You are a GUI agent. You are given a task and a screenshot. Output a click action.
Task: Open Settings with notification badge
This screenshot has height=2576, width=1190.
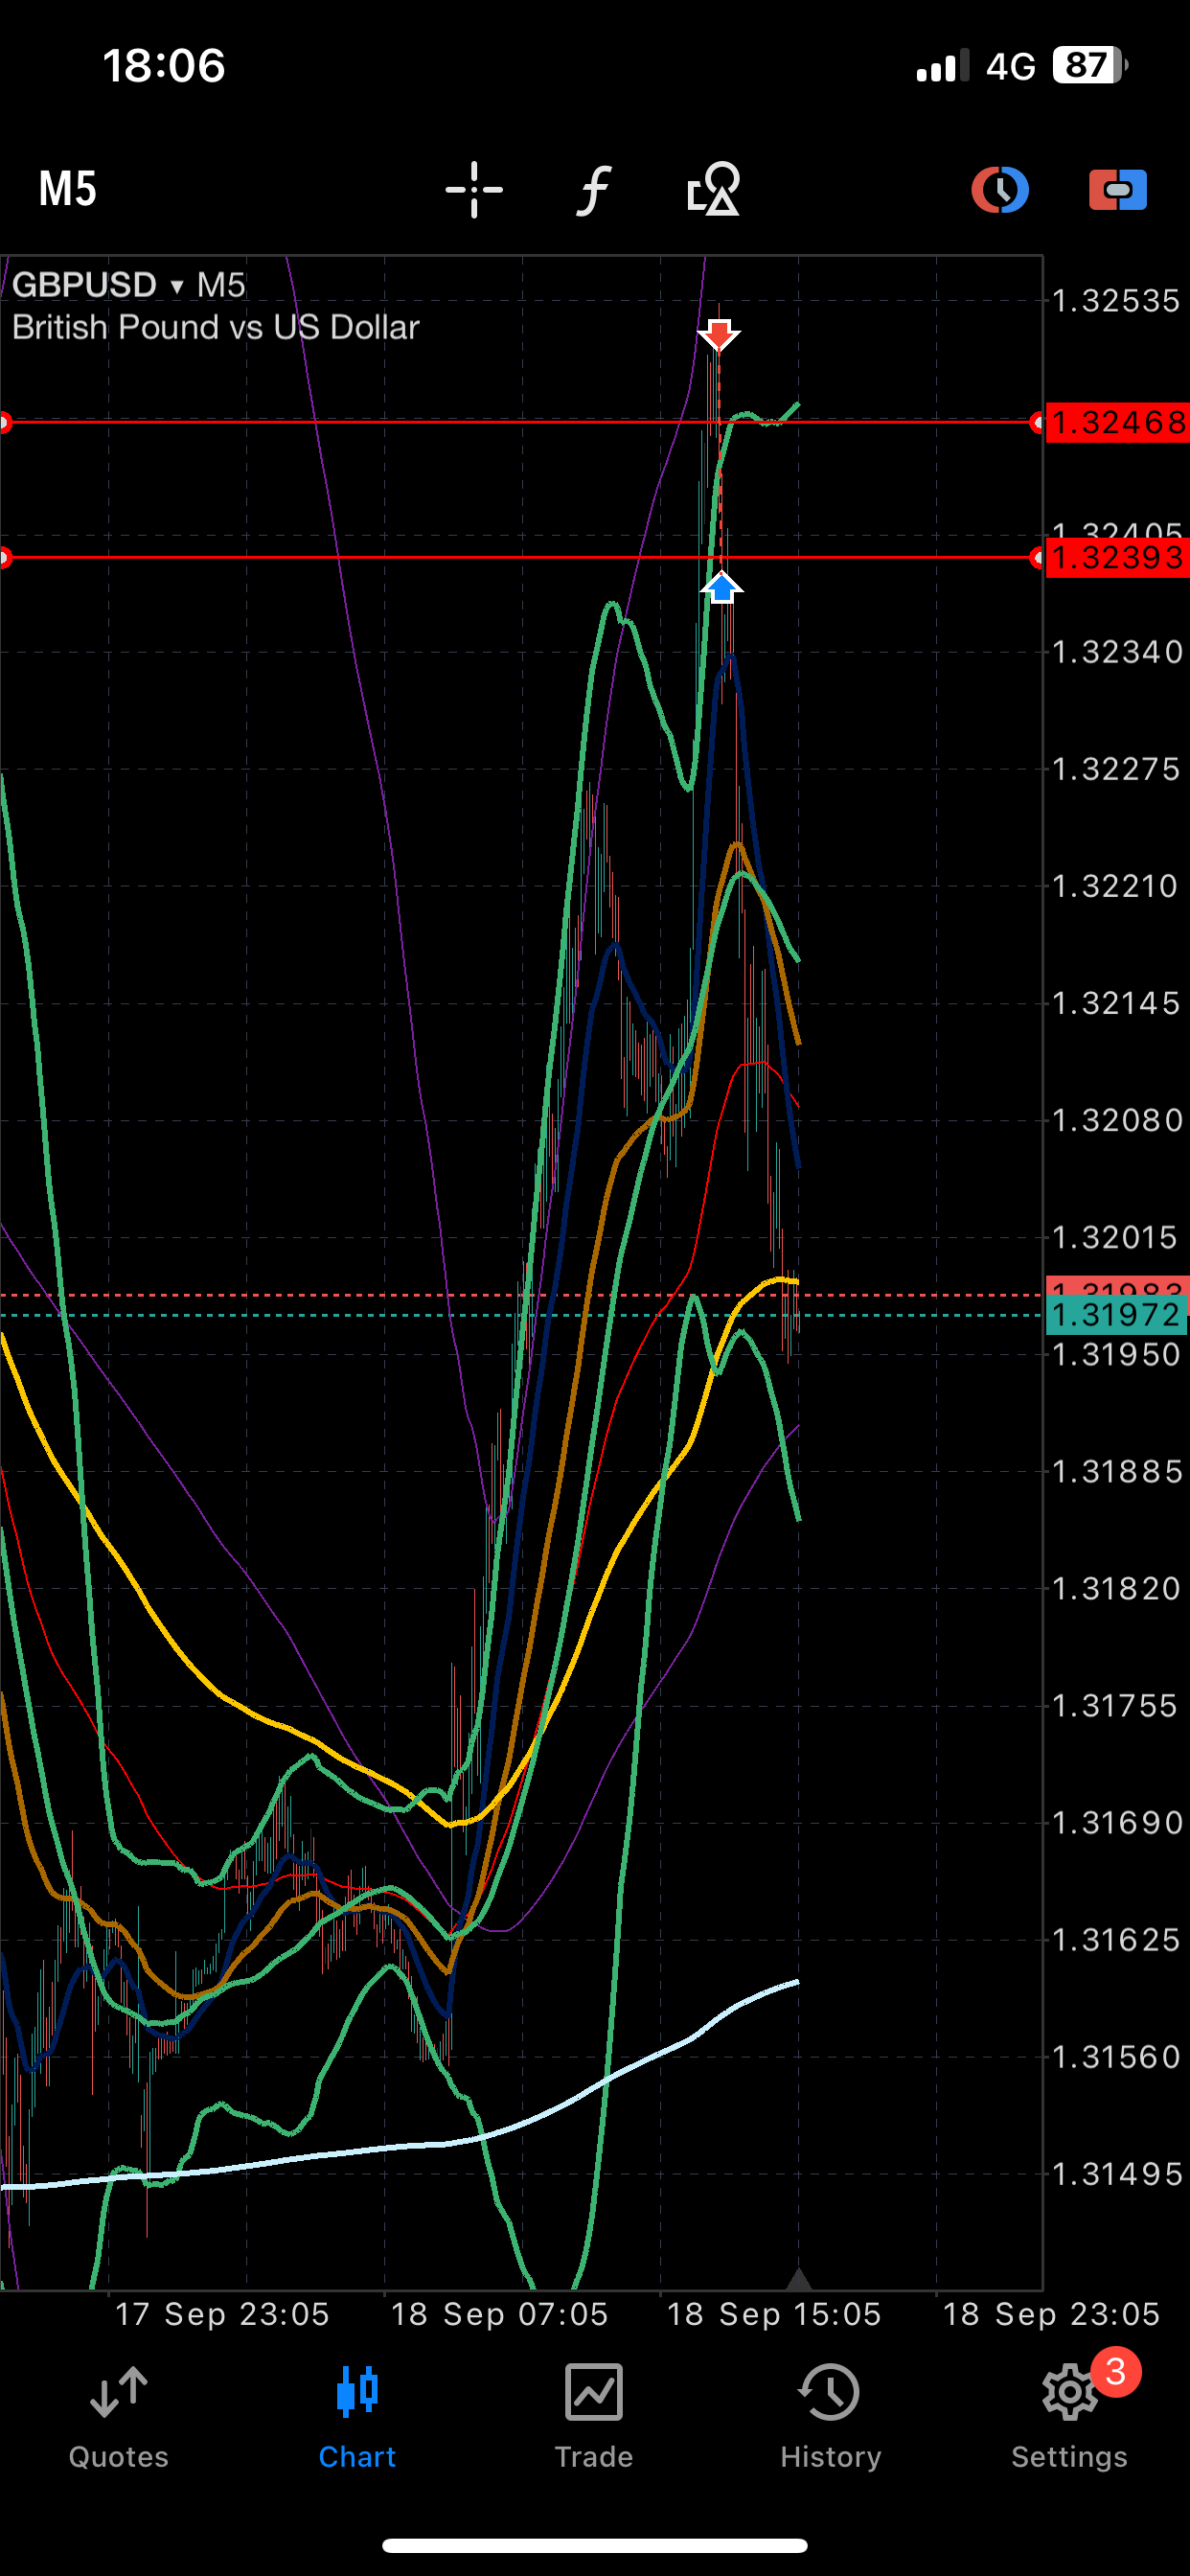[1069, 2417]
